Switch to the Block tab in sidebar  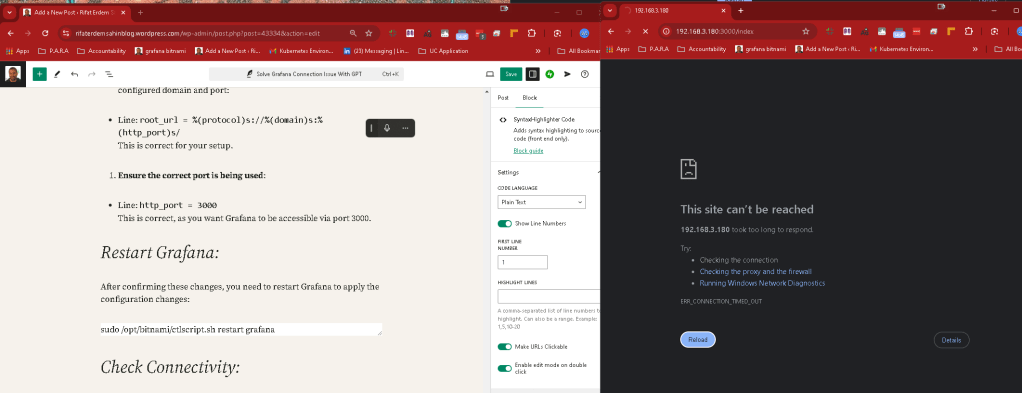click(530, 98)
